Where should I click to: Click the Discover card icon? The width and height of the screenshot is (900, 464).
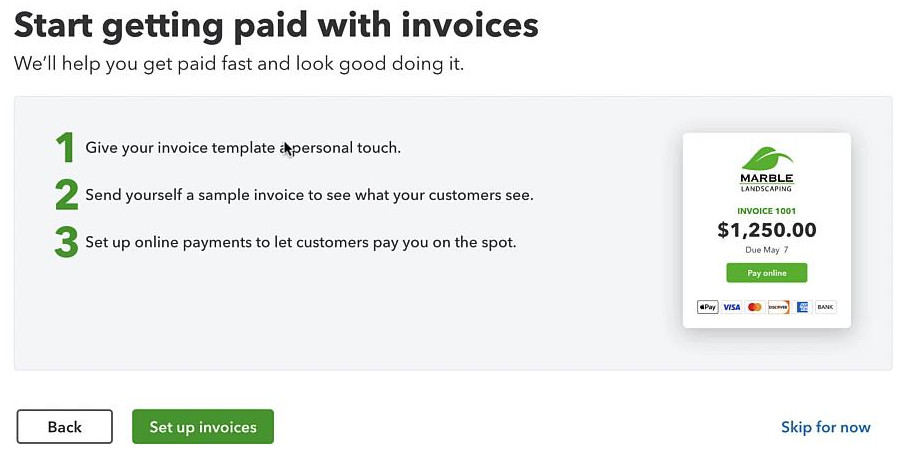point(778,307)
